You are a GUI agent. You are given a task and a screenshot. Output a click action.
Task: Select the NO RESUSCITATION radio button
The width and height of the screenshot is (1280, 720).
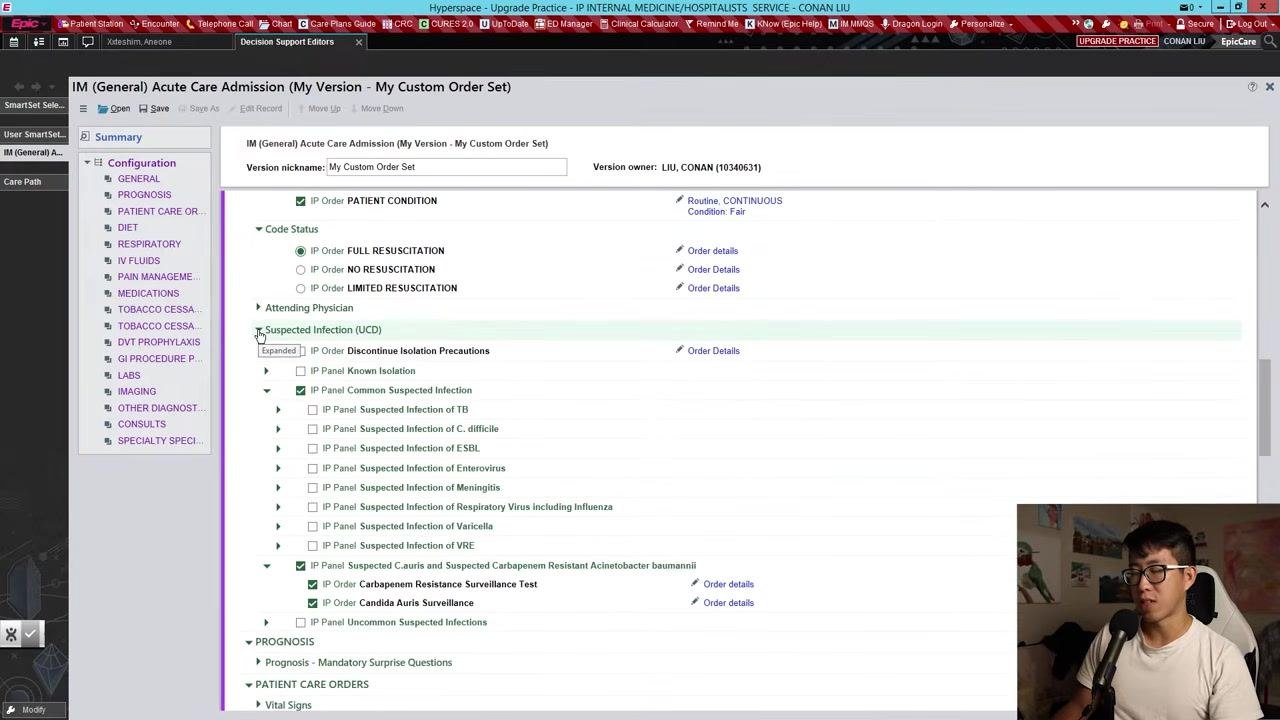click(x=300, y=270)
